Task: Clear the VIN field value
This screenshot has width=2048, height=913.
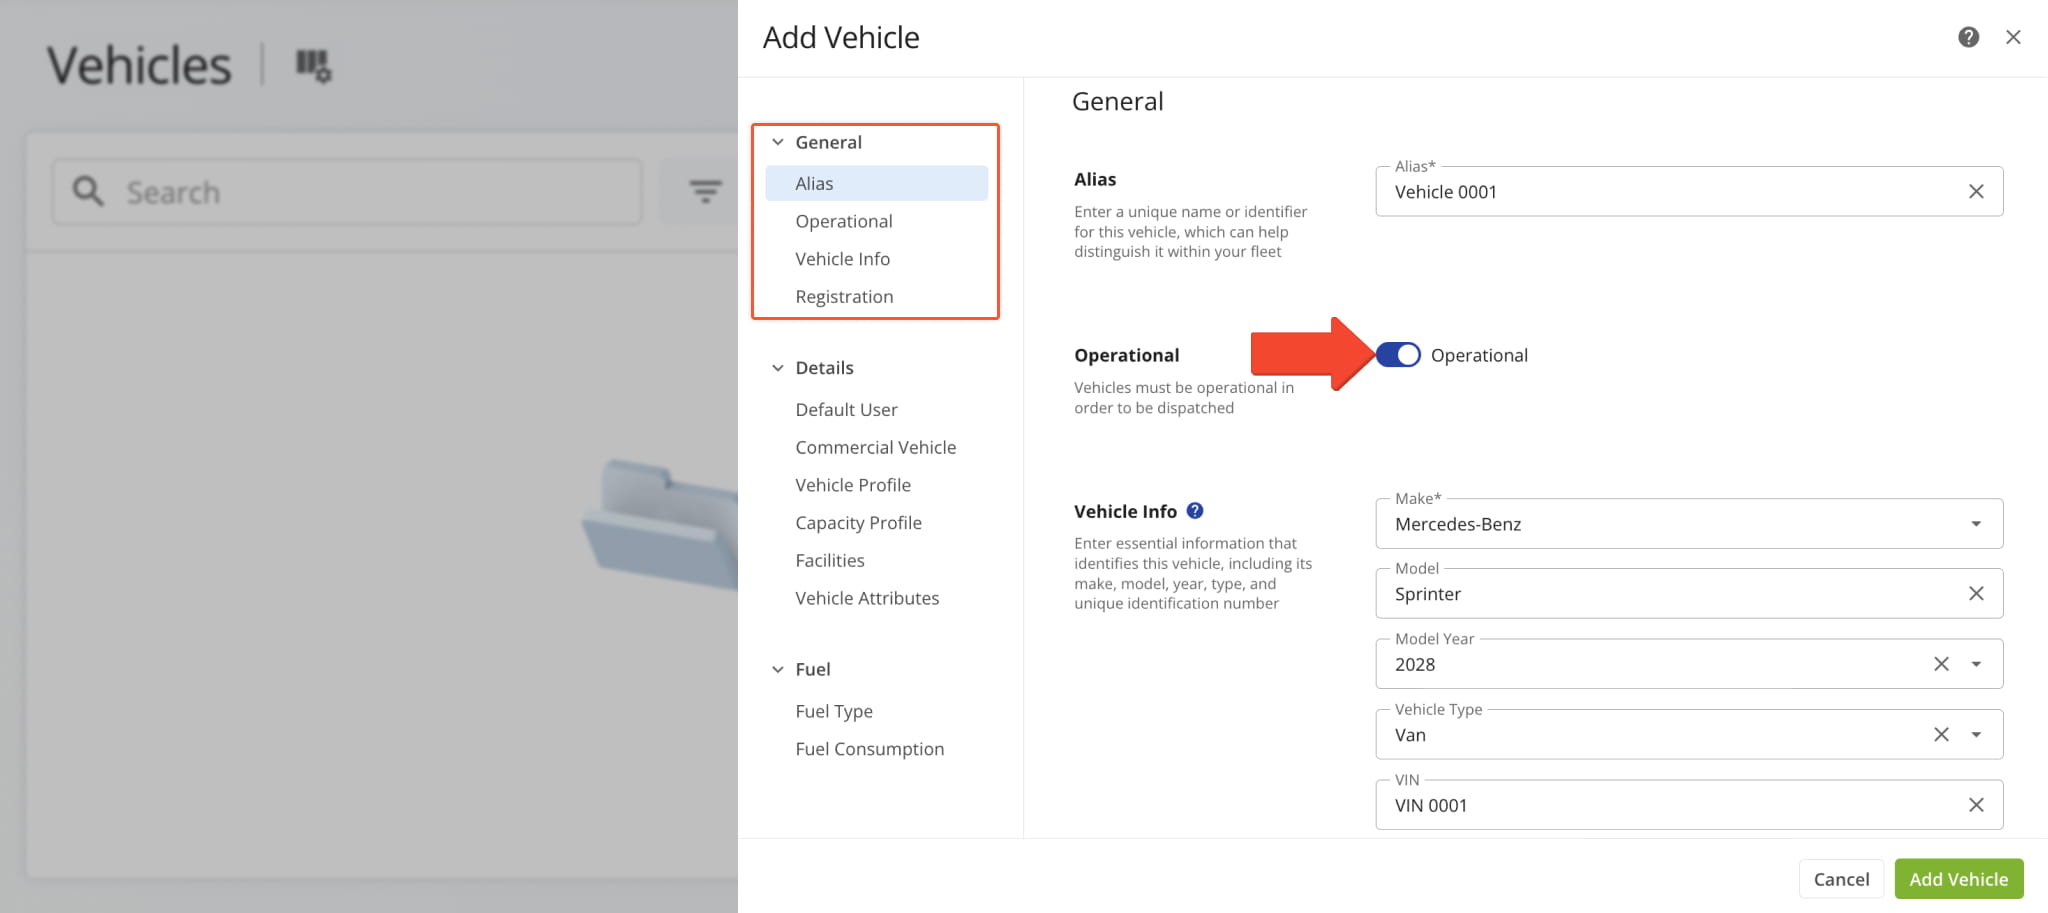Action: 1976,805
